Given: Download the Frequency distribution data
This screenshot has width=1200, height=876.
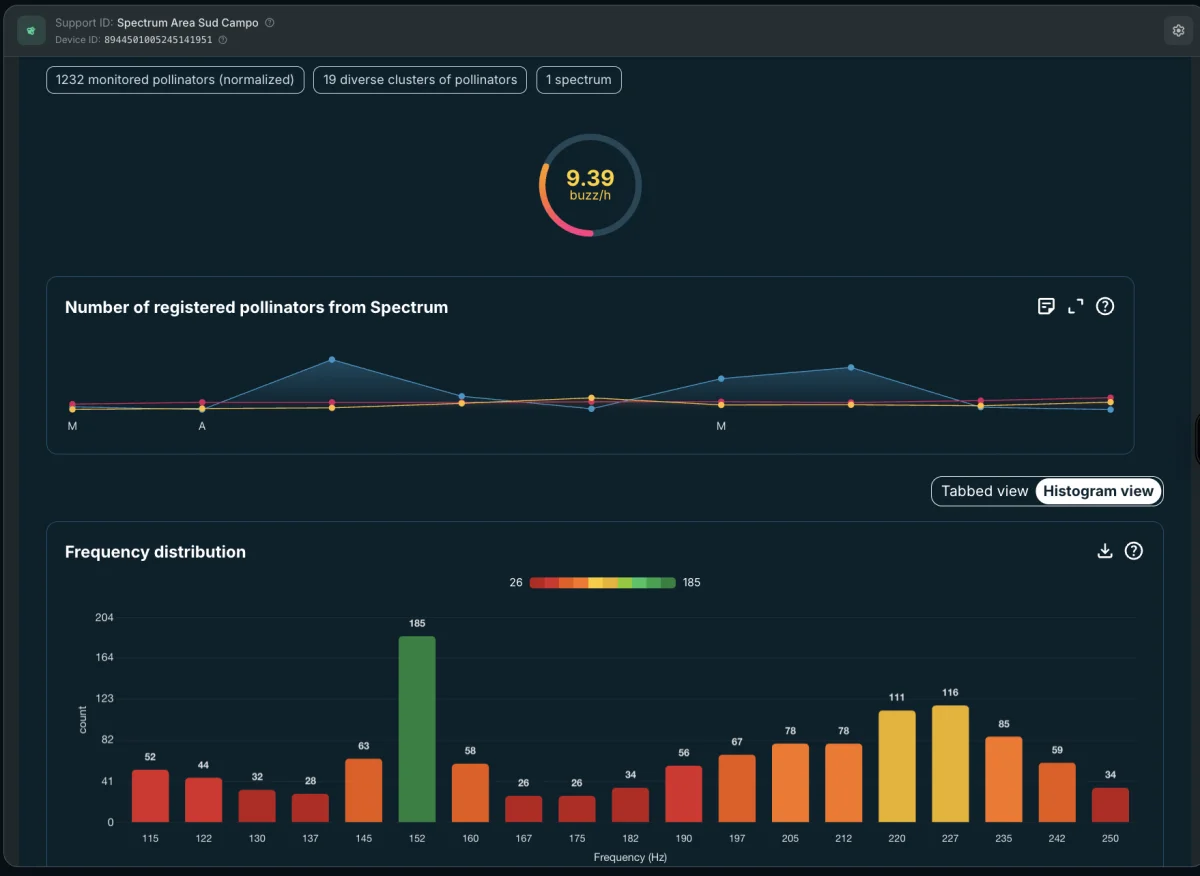Looking at the screenshot, I should pos(1105,551).
